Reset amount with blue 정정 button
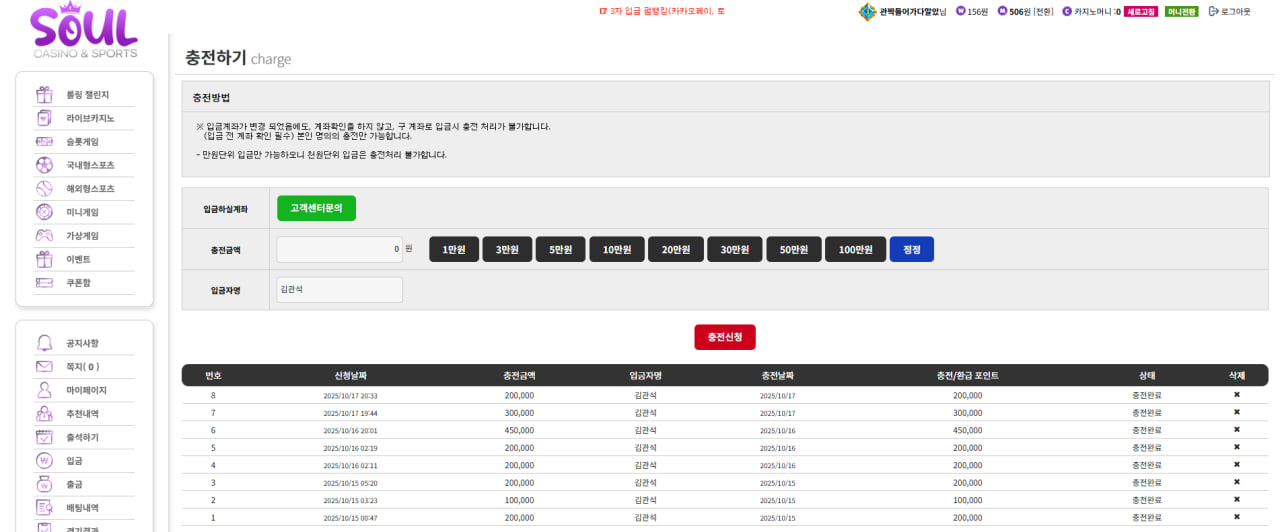 [912, 249]
